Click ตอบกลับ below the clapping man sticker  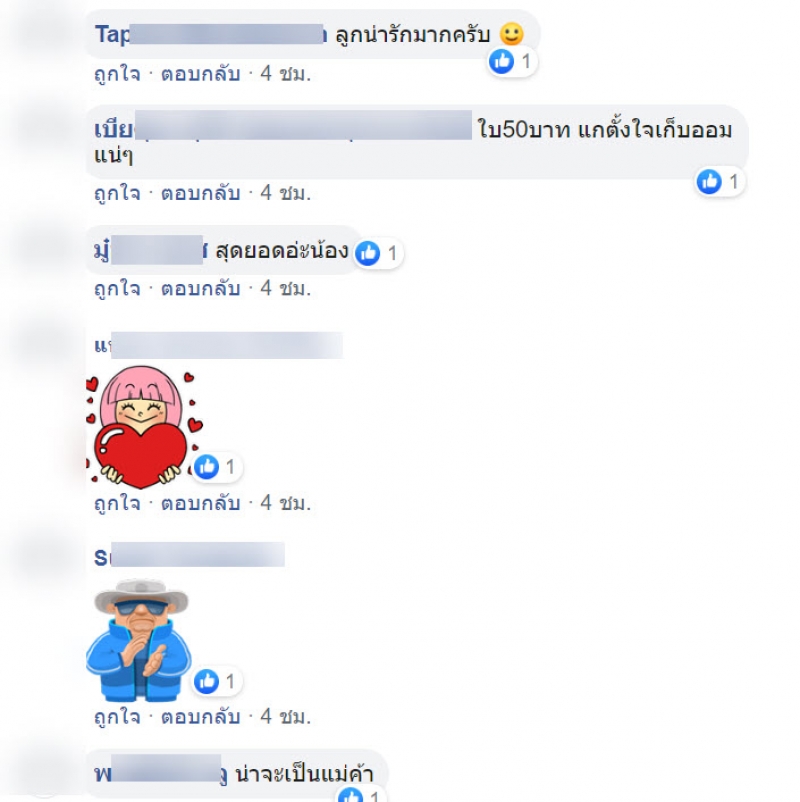click(x=201, y=717)
